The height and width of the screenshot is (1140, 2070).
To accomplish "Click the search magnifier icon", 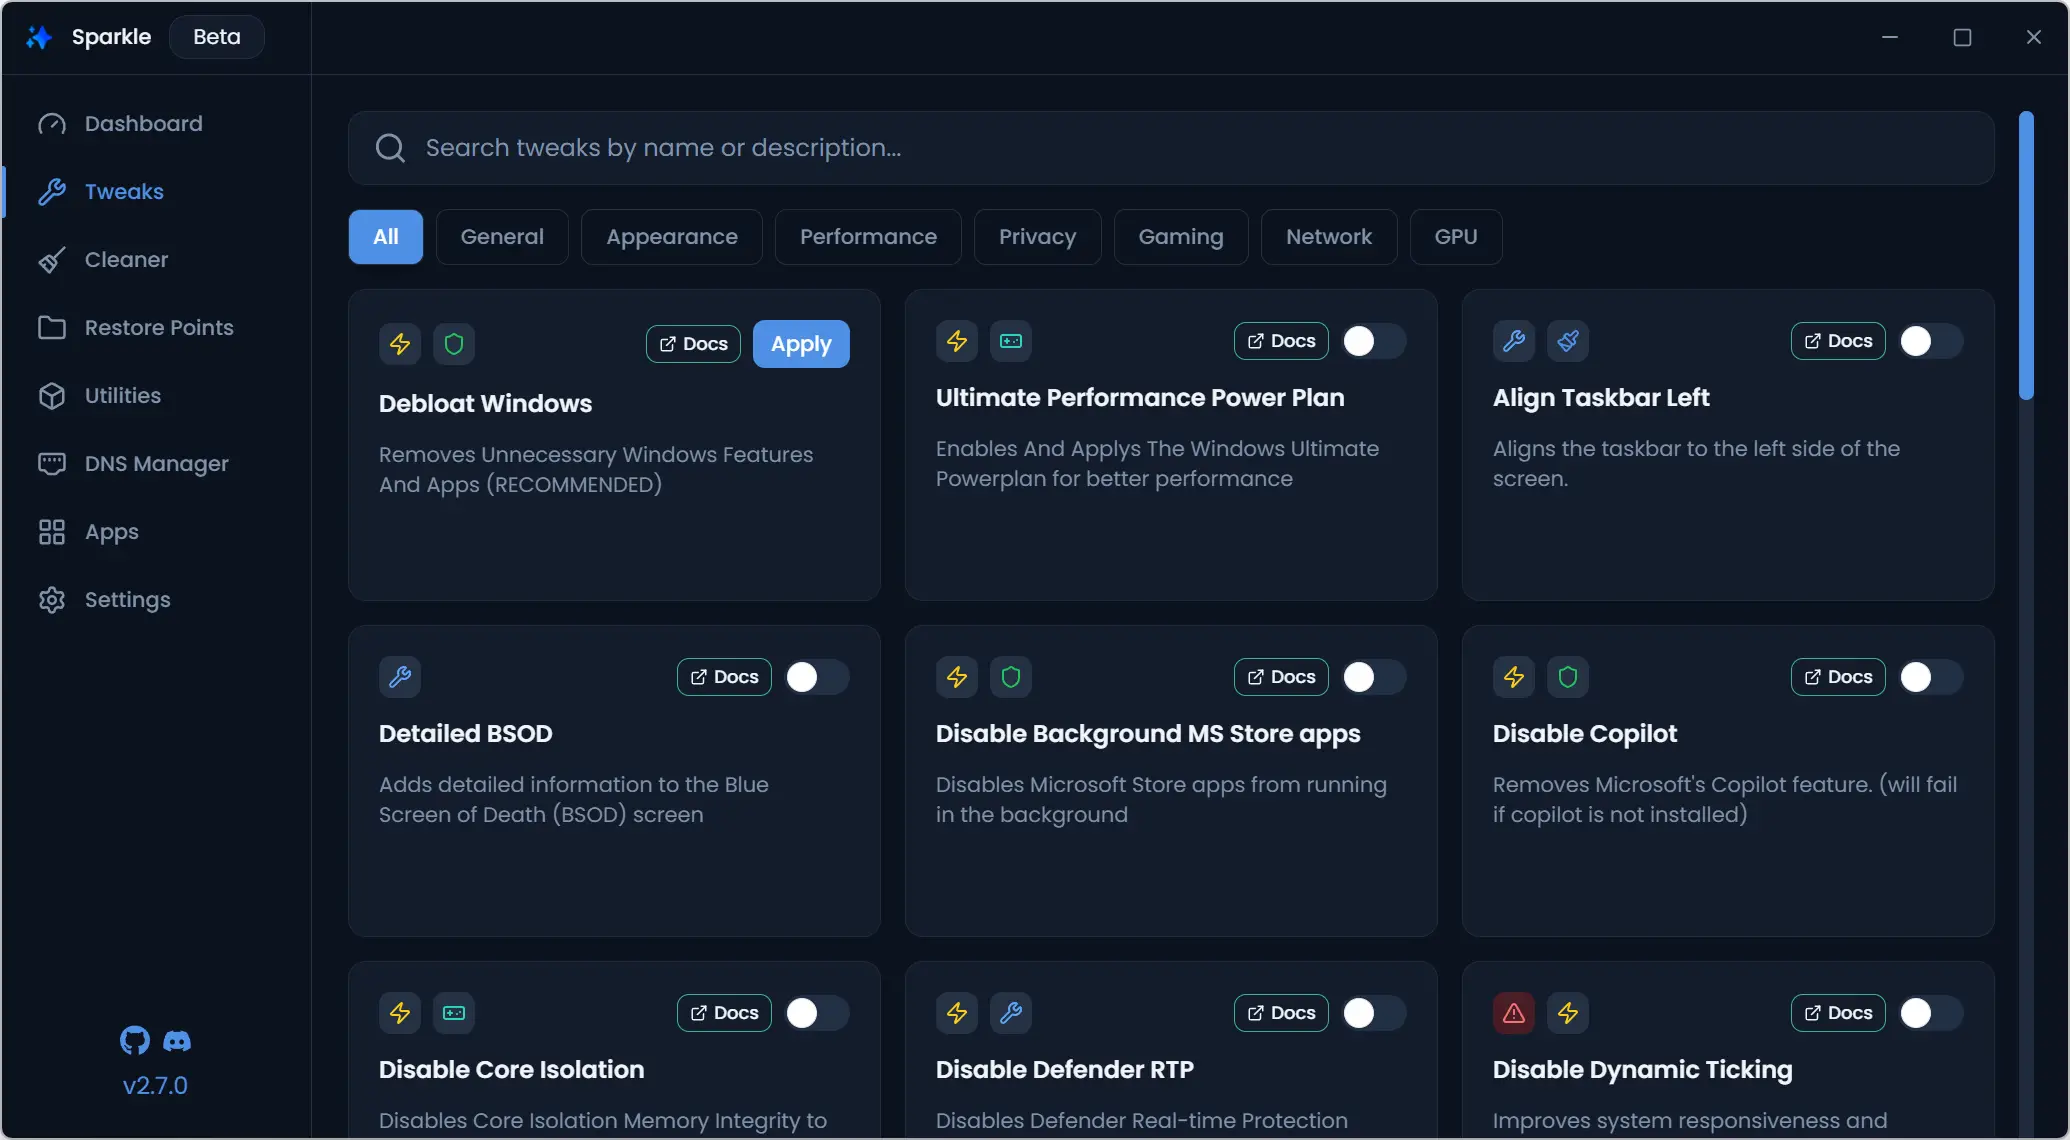I will 390,148.
